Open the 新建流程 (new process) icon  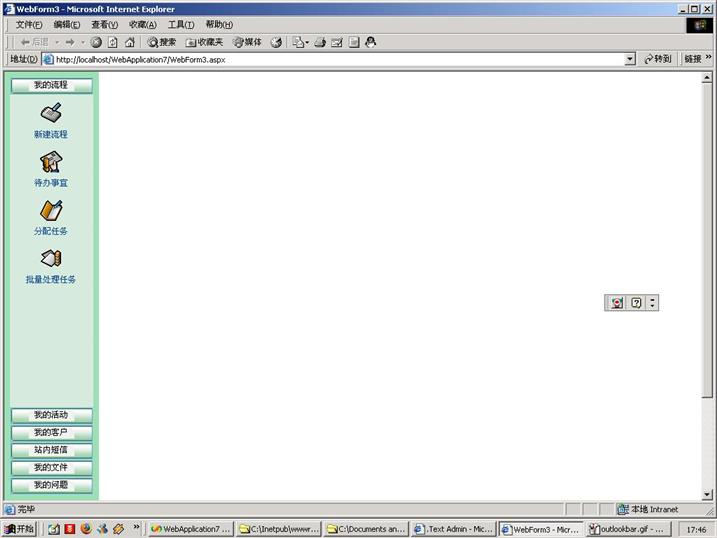(51, 112)
